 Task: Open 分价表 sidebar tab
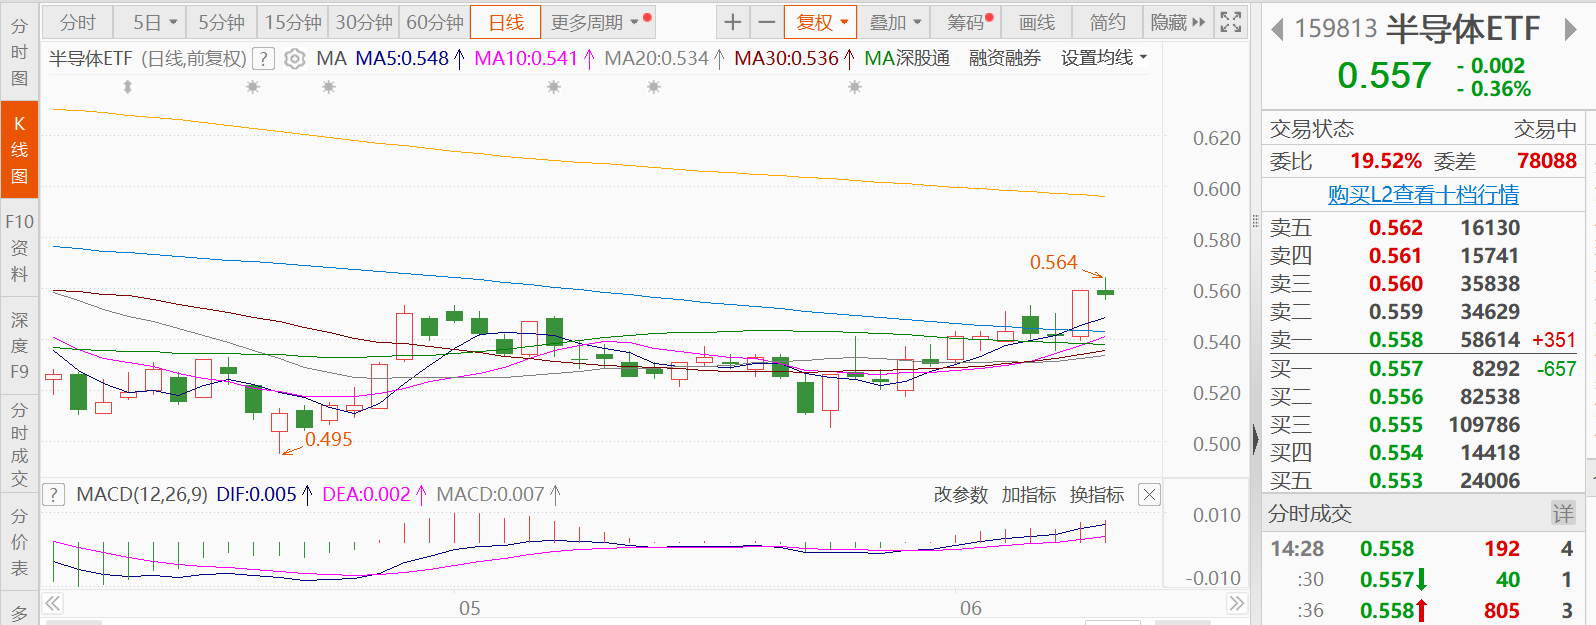pyautogui.click(x=19, y=542)
